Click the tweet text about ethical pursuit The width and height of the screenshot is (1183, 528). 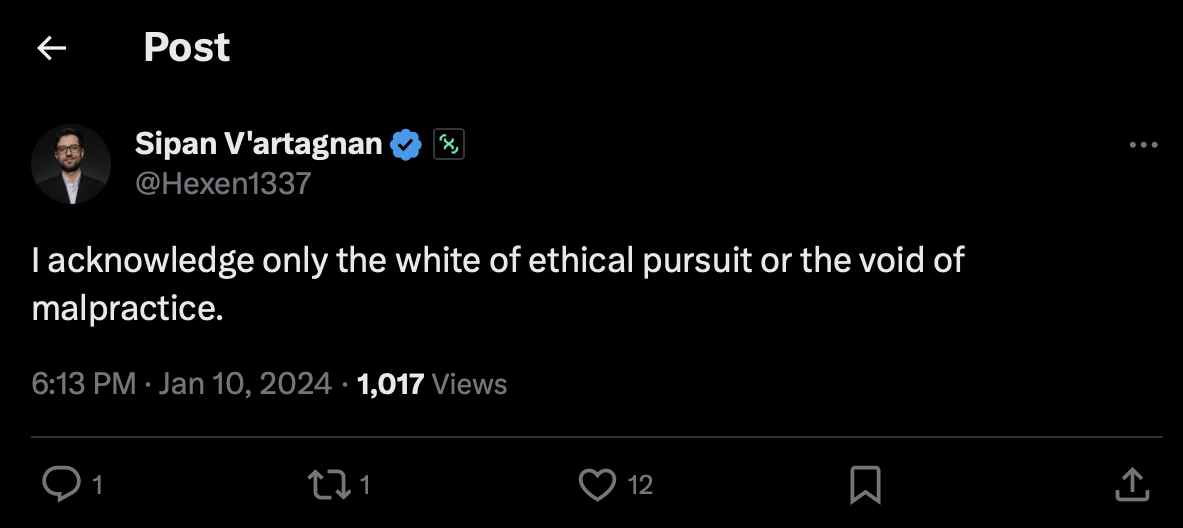[x=498, y=261]
